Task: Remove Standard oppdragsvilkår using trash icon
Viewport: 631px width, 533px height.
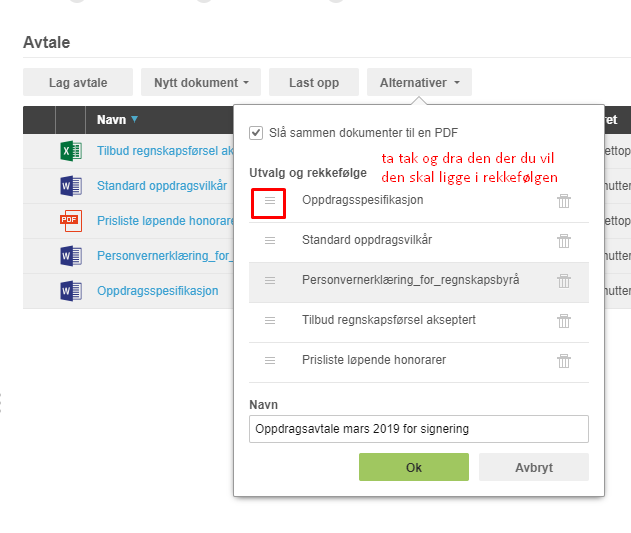Action: click(564, 241)
